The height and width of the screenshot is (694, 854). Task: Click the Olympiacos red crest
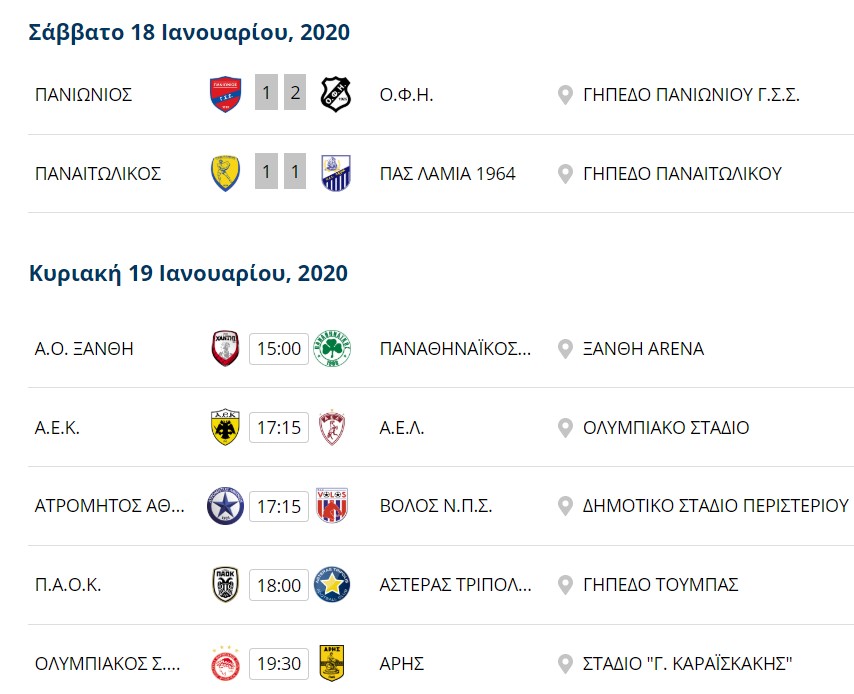225,663
